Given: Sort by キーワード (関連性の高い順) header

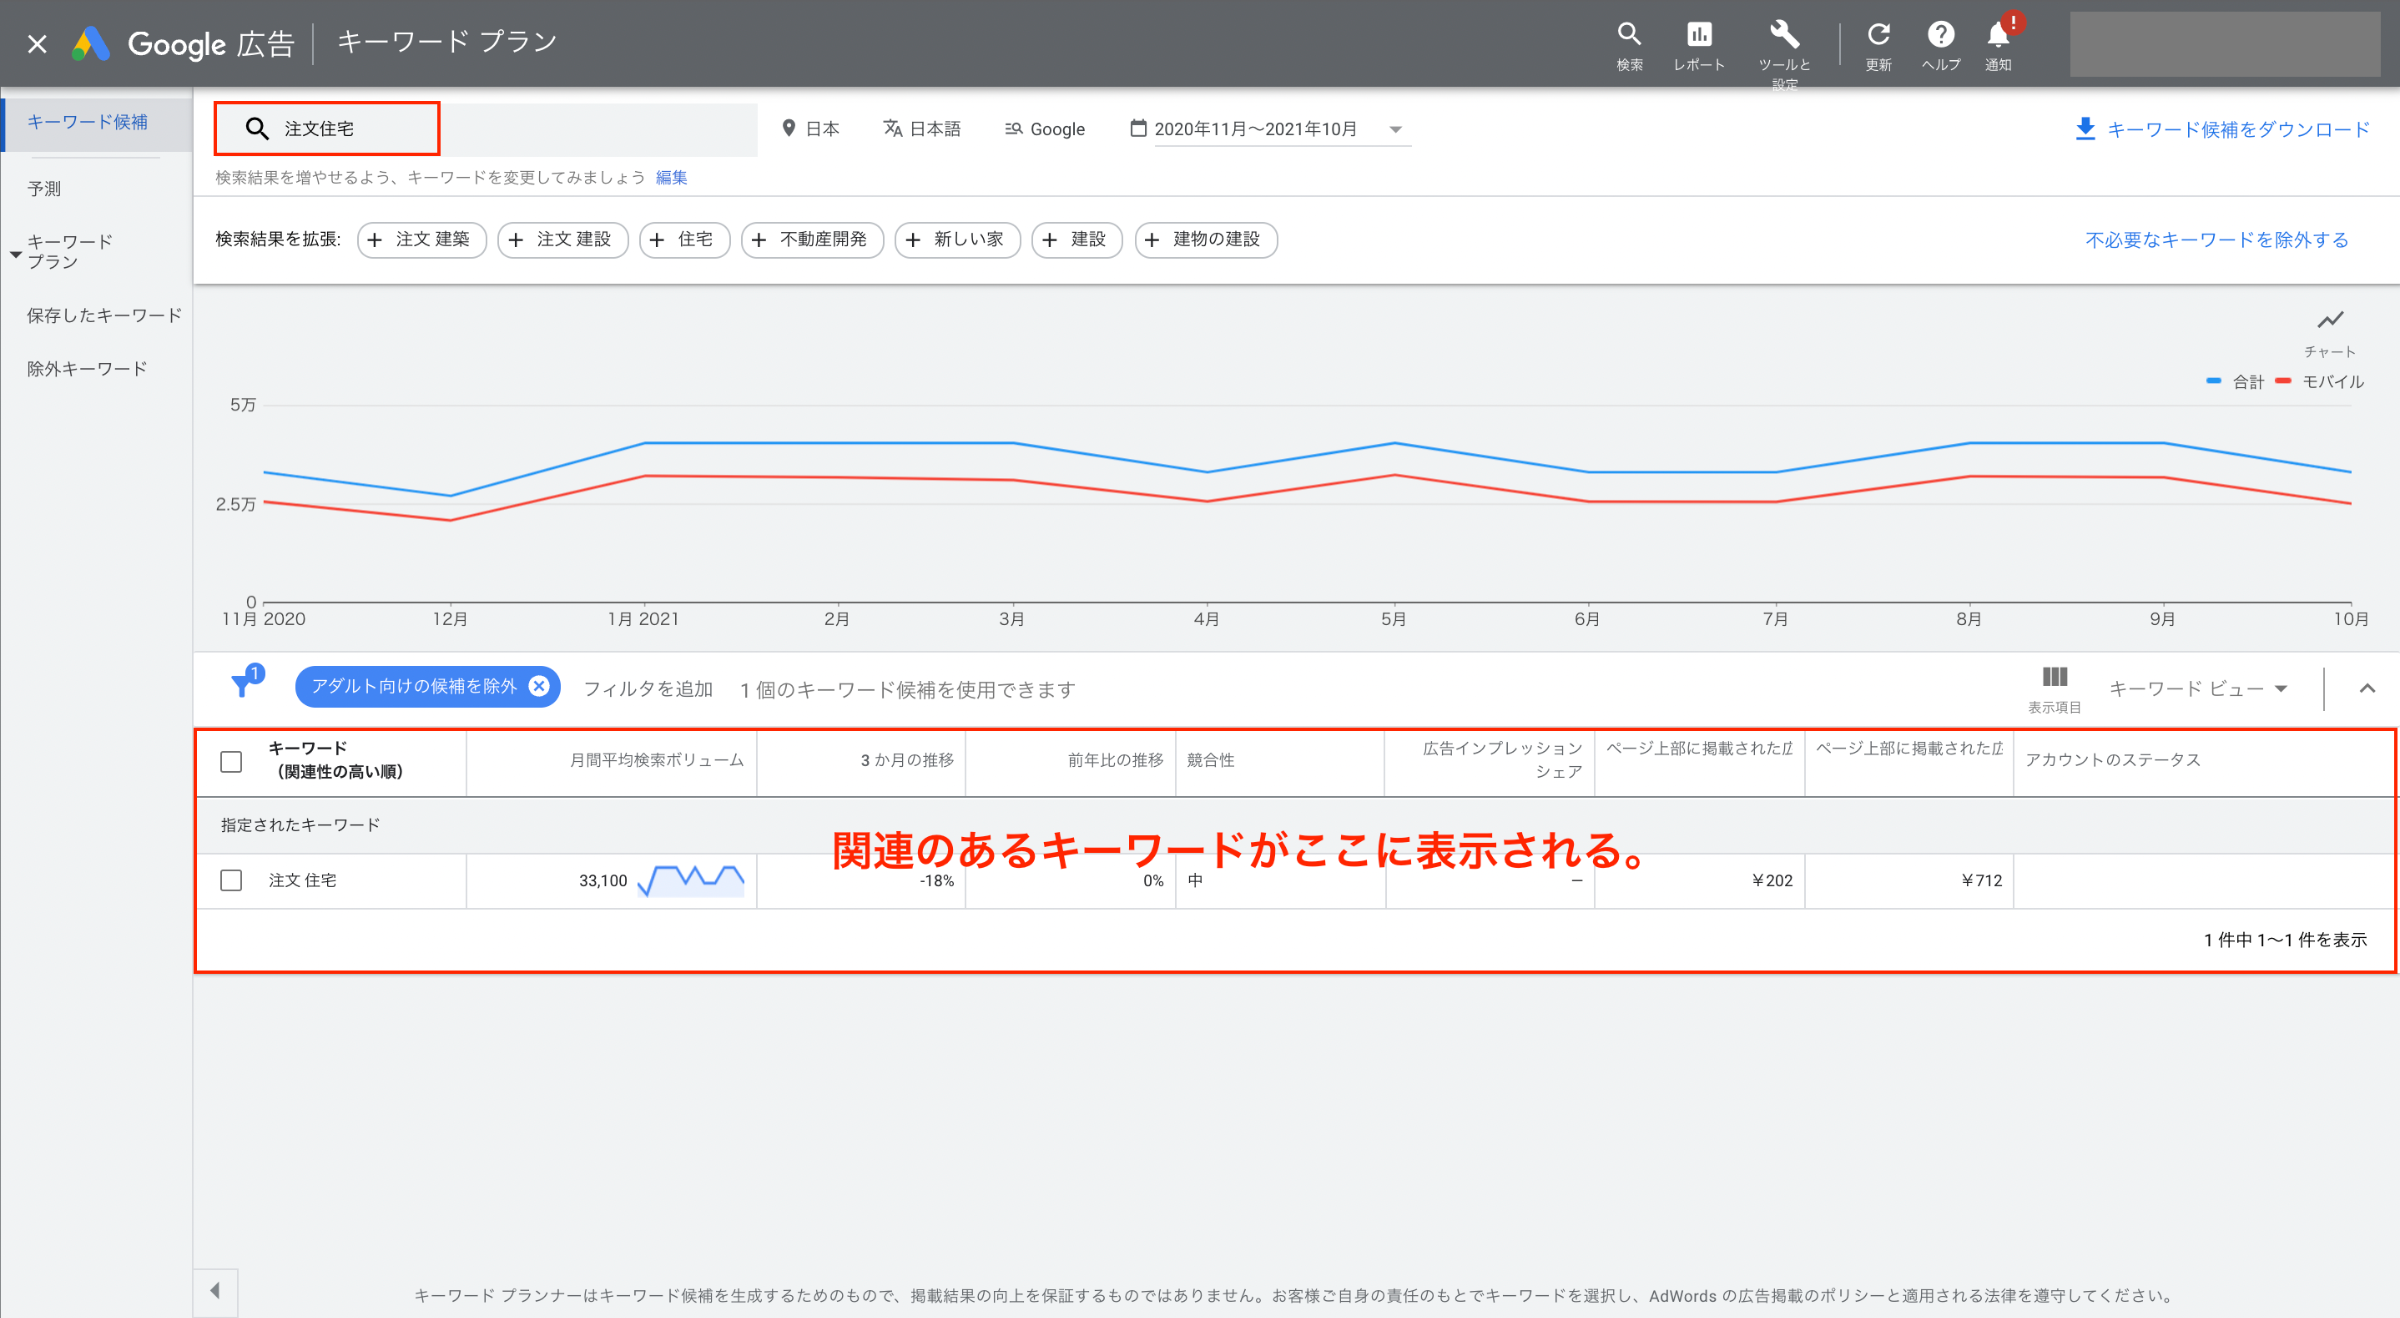Looking at the screenshot, I should (335, 760).
